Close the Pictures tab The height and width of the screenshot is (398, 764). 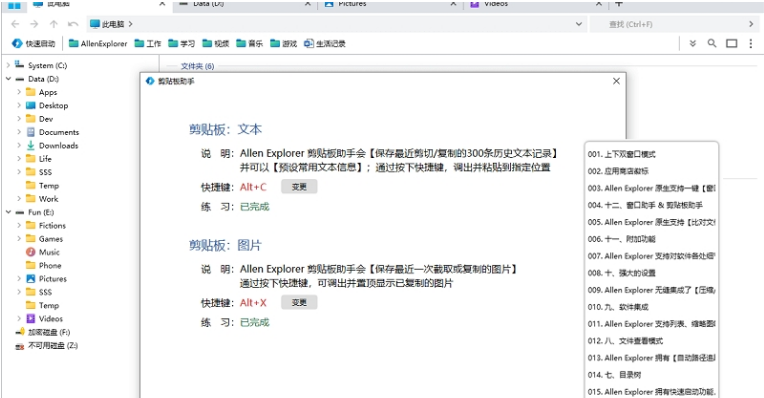[x=453, y=4]
